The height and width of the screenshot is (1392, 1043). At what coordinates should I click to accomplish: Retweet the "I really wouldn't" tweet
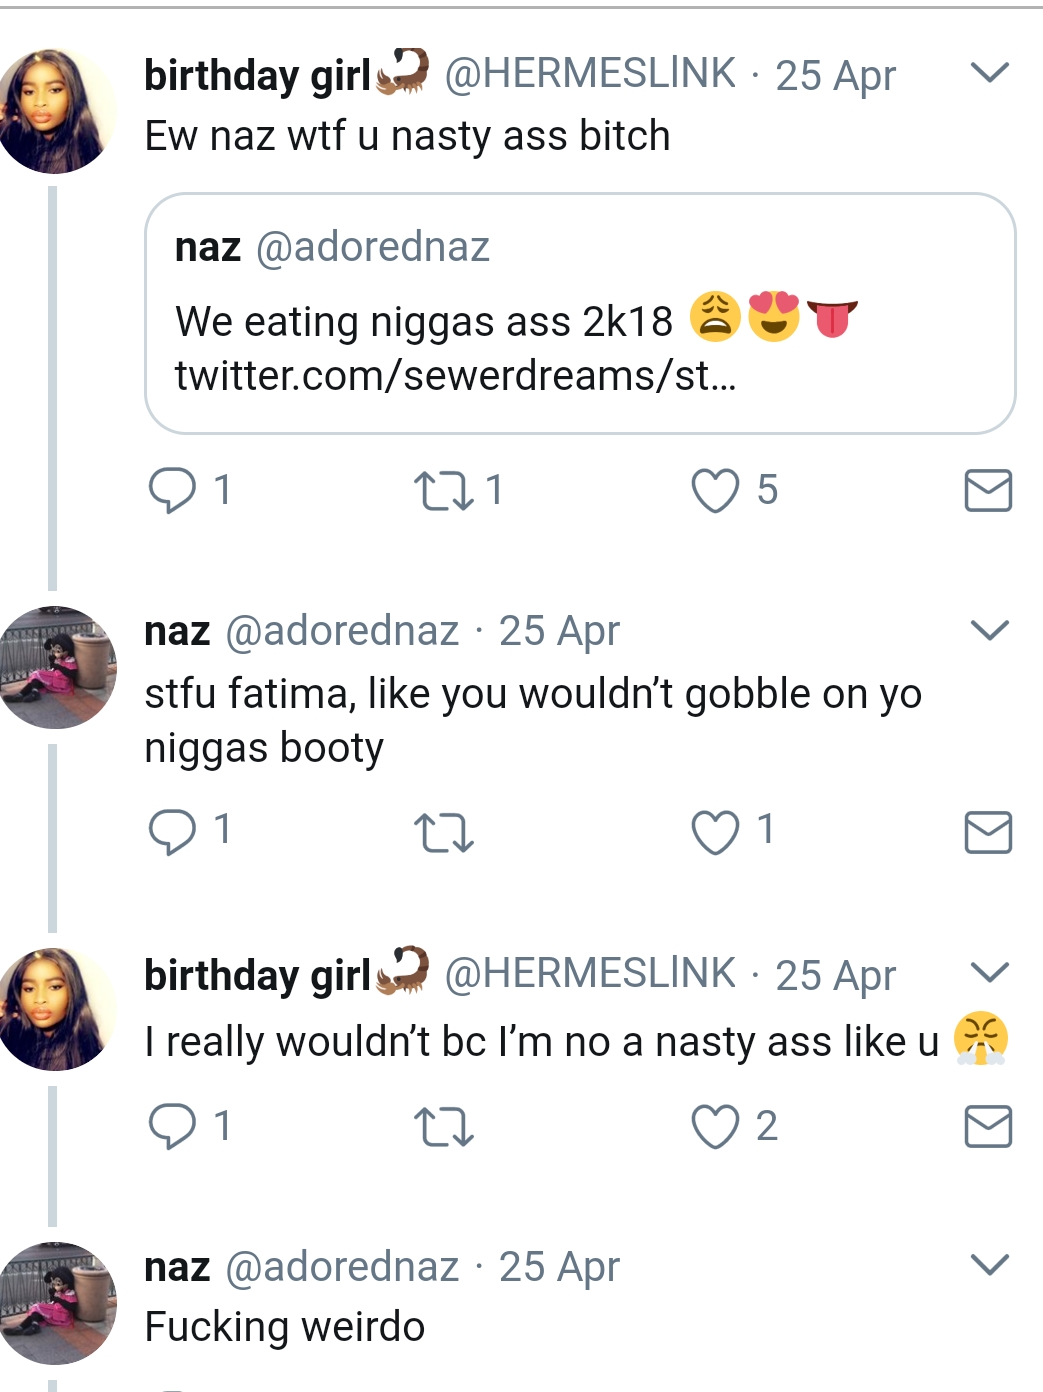(x=443, y=1127)
